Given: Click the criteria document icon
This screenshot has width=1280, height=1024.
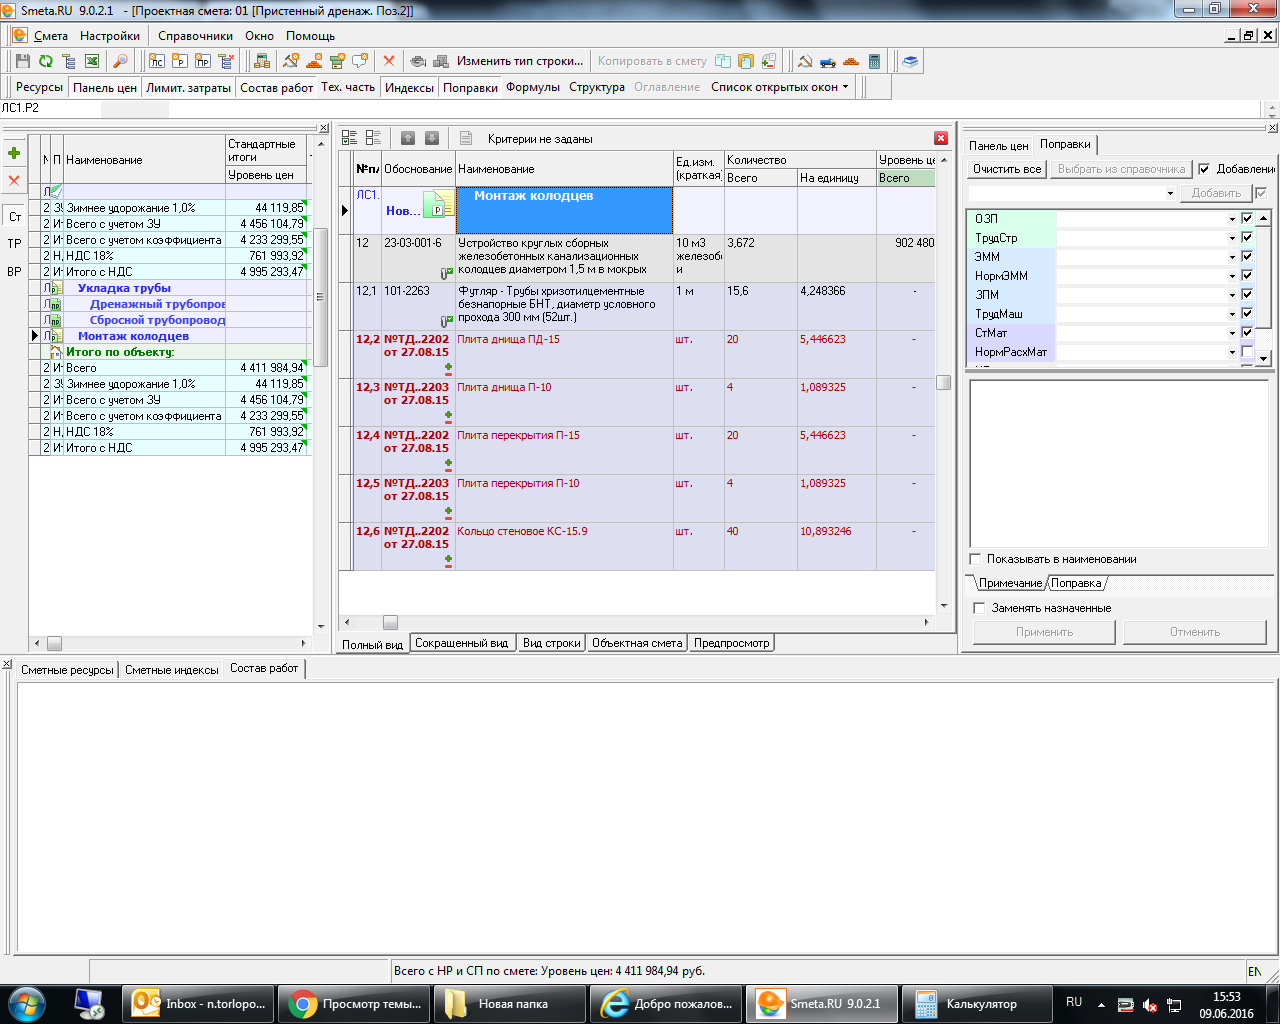Looking at the screenshot, I should 466,138.
